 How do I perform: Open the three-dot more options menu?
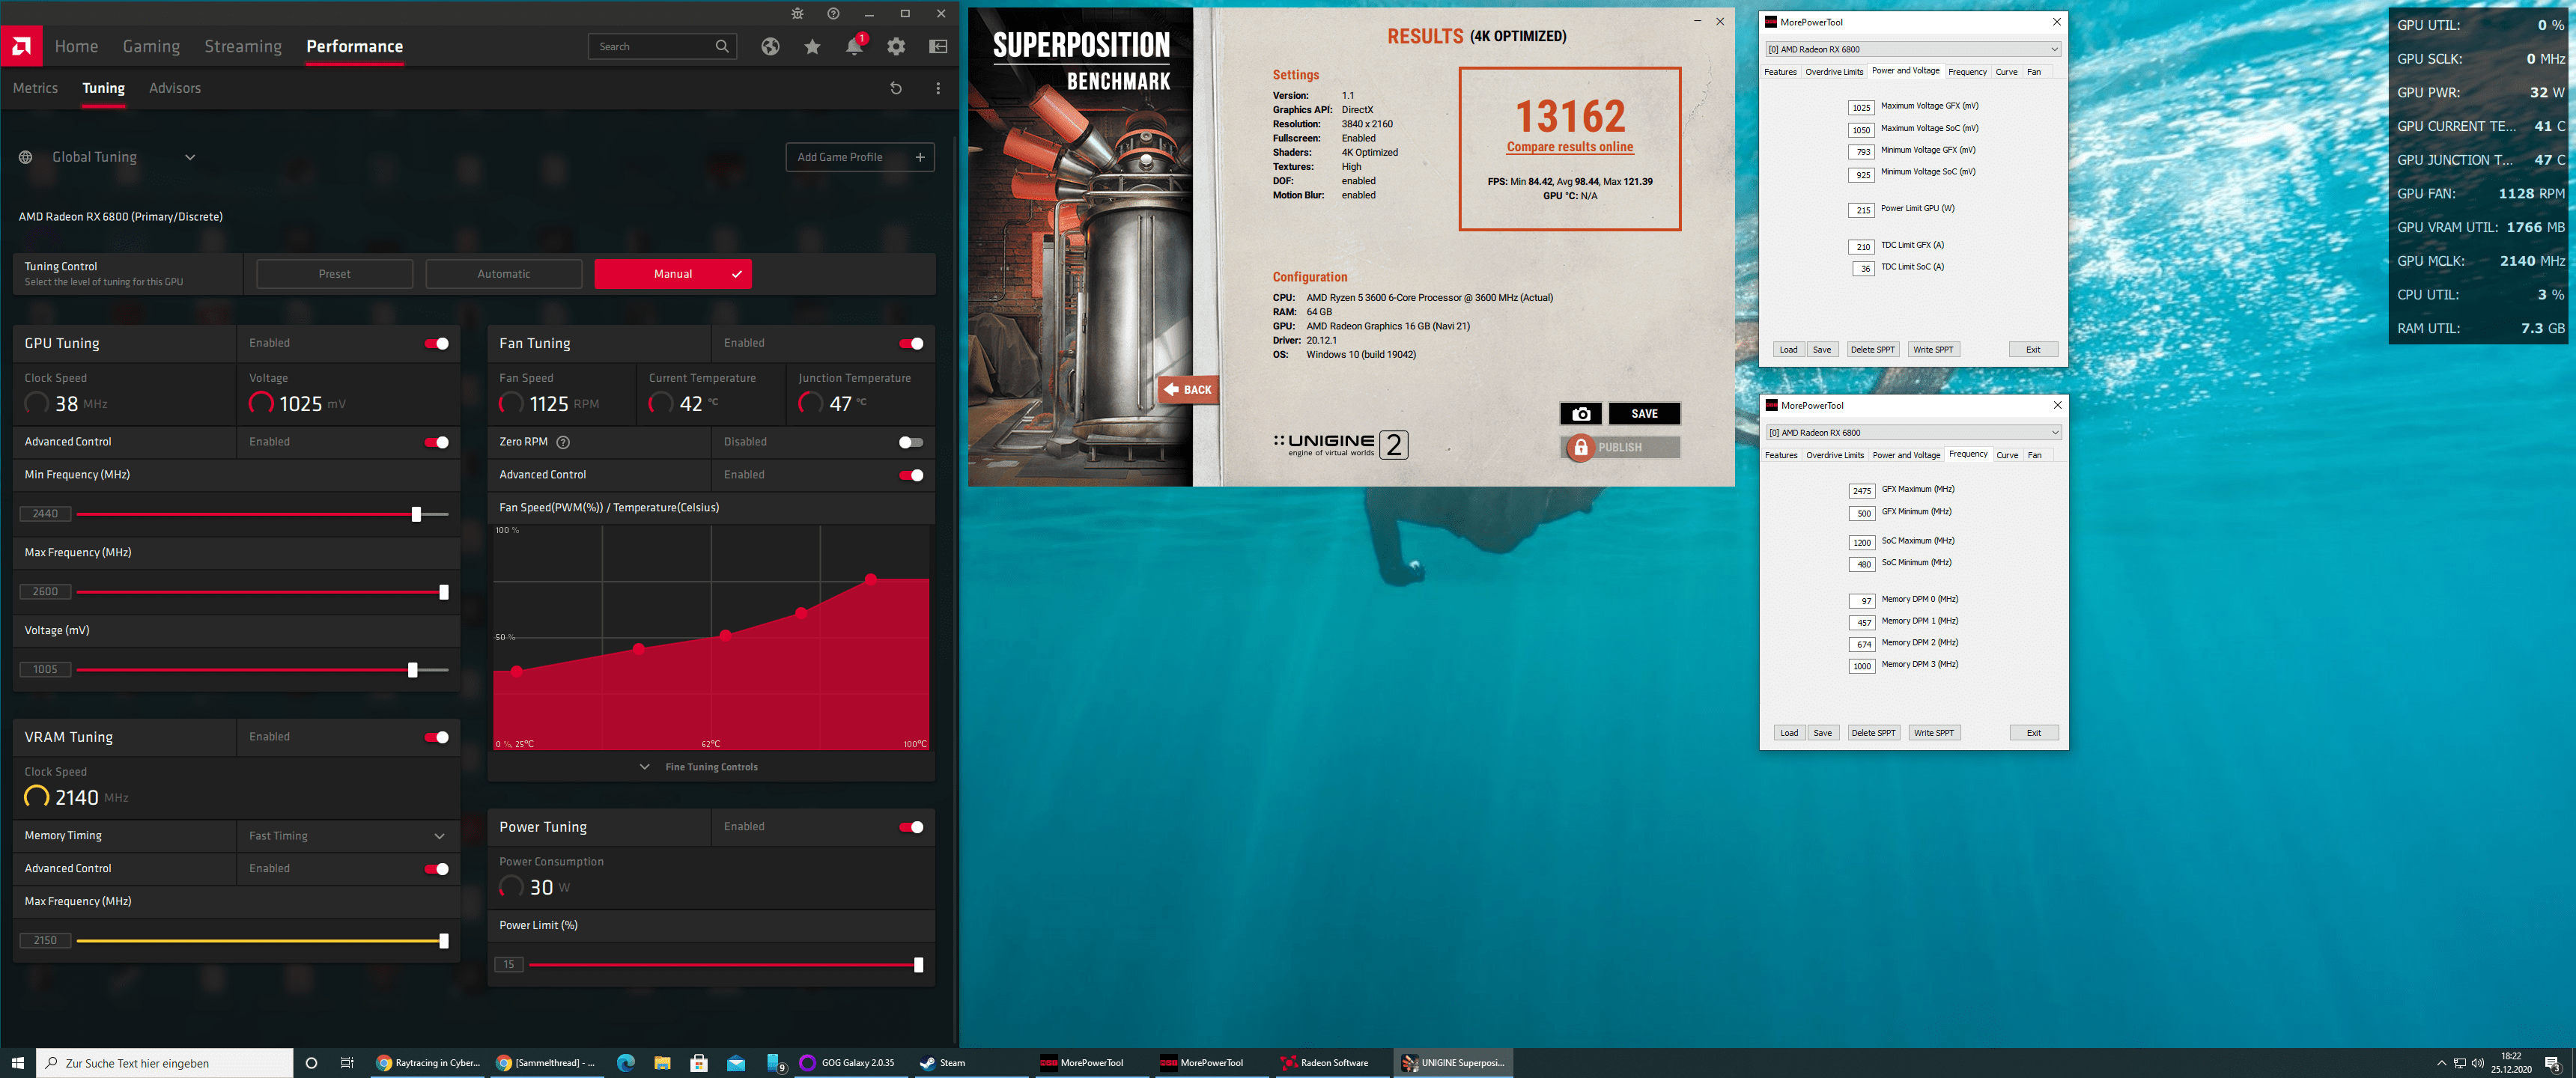[x=938, y=88]
